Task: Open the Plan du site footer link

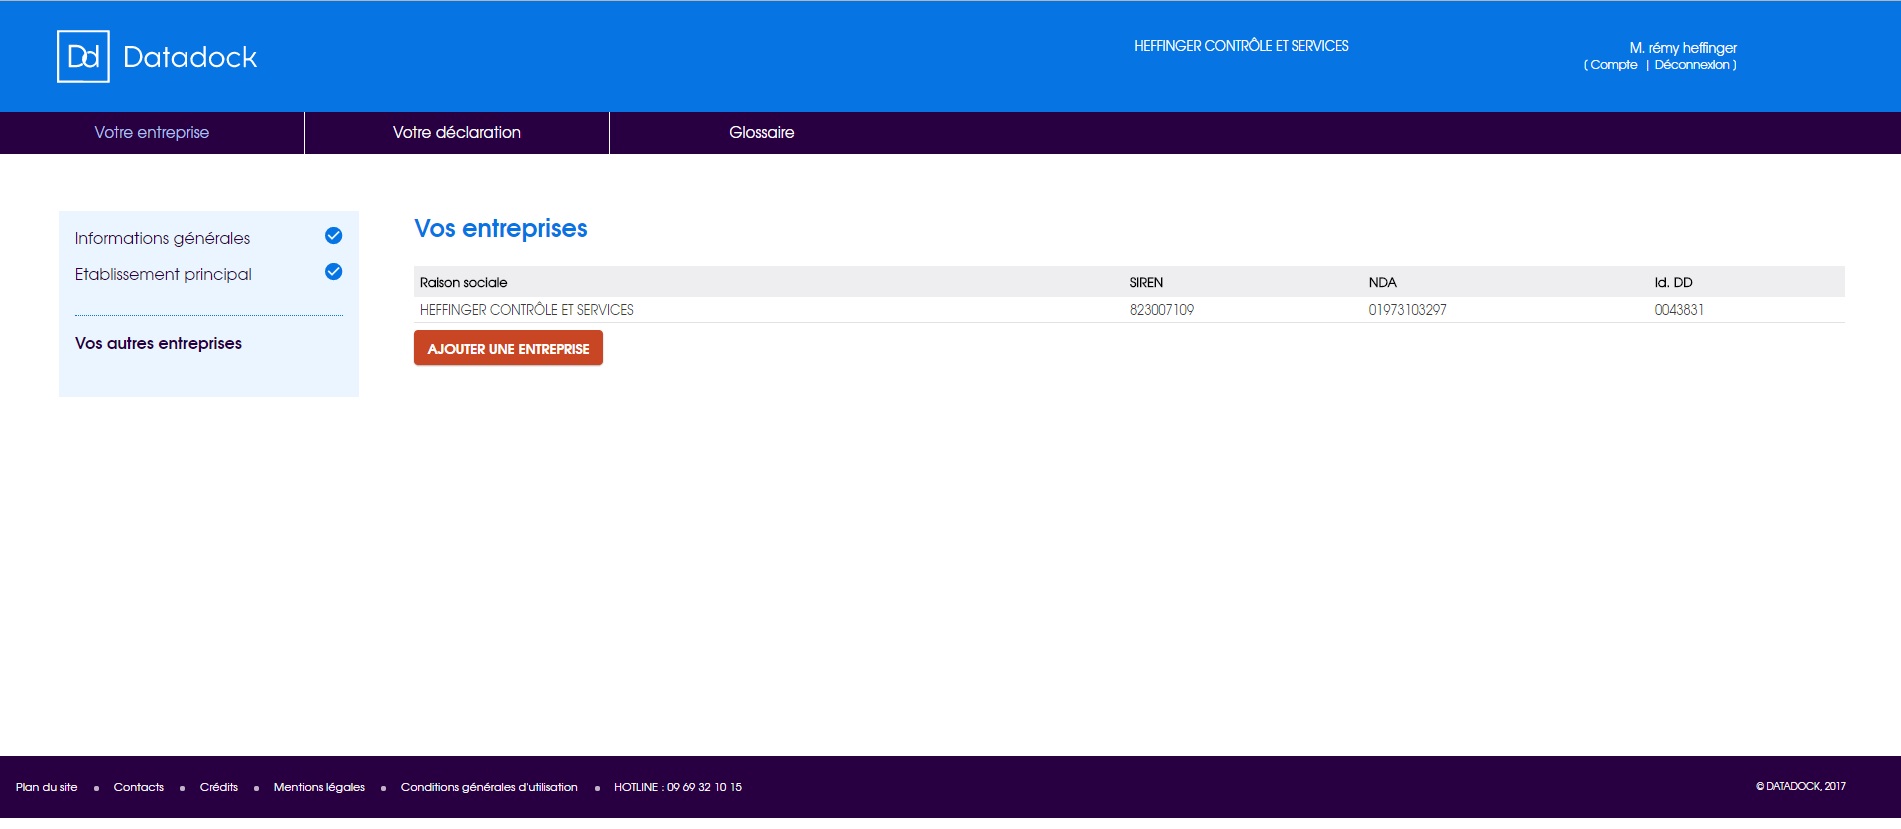Action: point(46,788)
